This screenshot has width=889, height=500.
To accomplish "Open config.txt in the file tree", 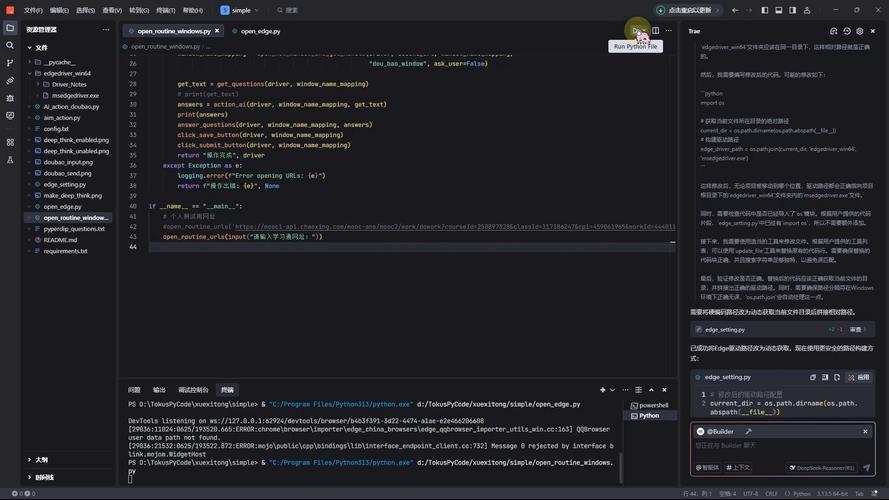I will point(56,129).
